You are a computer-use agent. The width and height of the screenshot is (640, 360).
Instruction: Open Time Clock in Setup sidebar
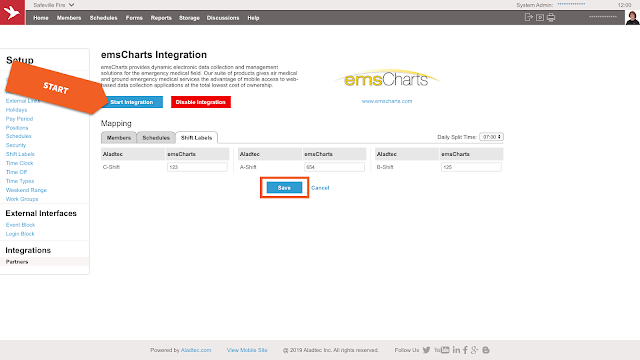coord(19,163)
